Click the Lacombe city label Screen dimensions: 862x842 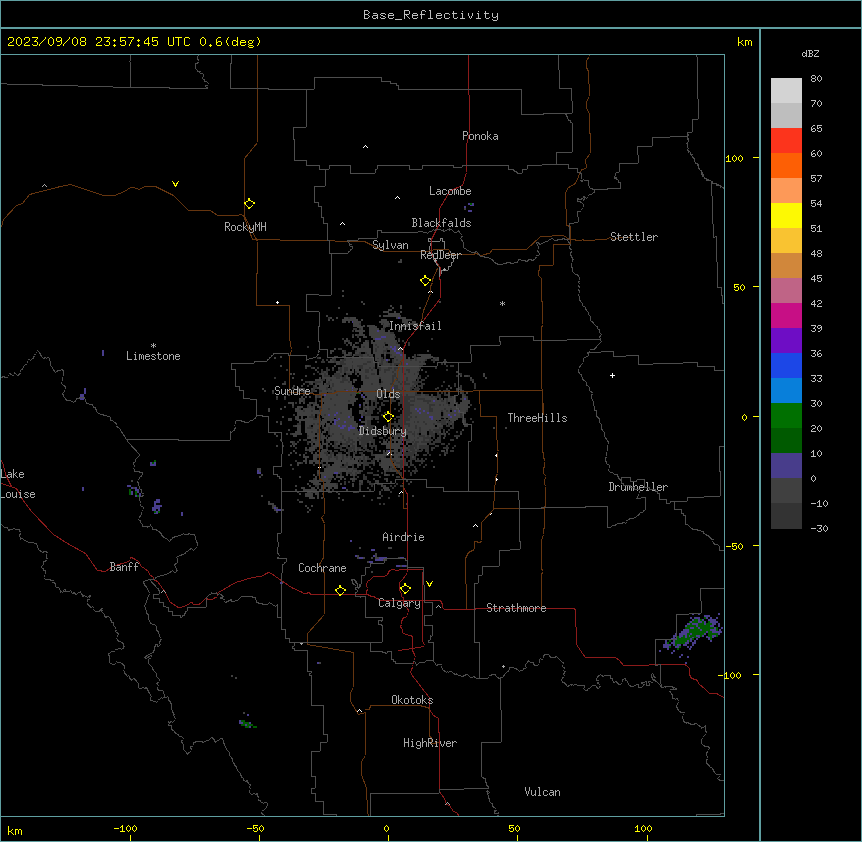450,191
